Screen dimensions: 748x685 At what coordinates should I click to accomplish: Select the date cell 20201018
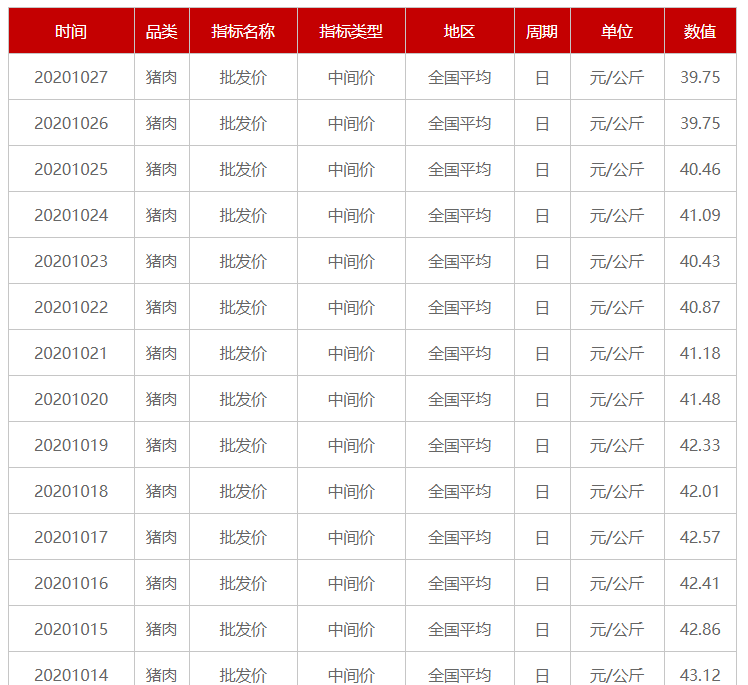coord(71,492)
